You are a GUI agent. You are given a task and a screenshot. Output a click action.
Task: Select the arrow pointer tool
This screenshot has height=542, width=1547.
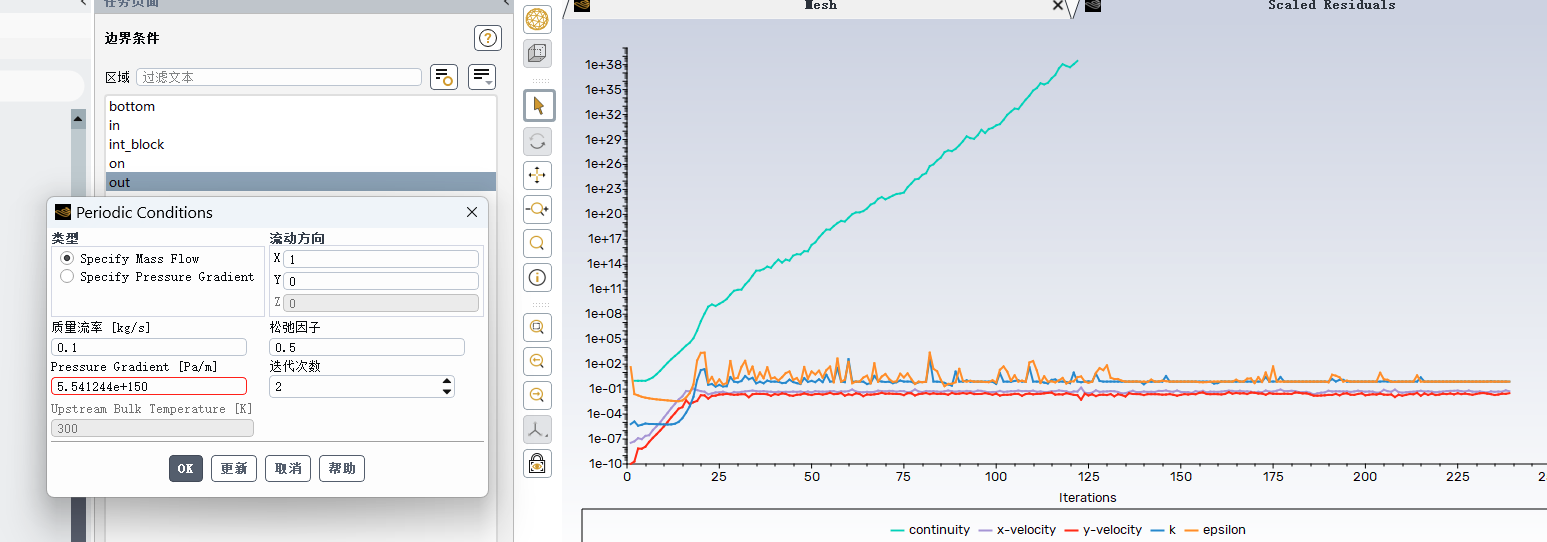[538, 105]
